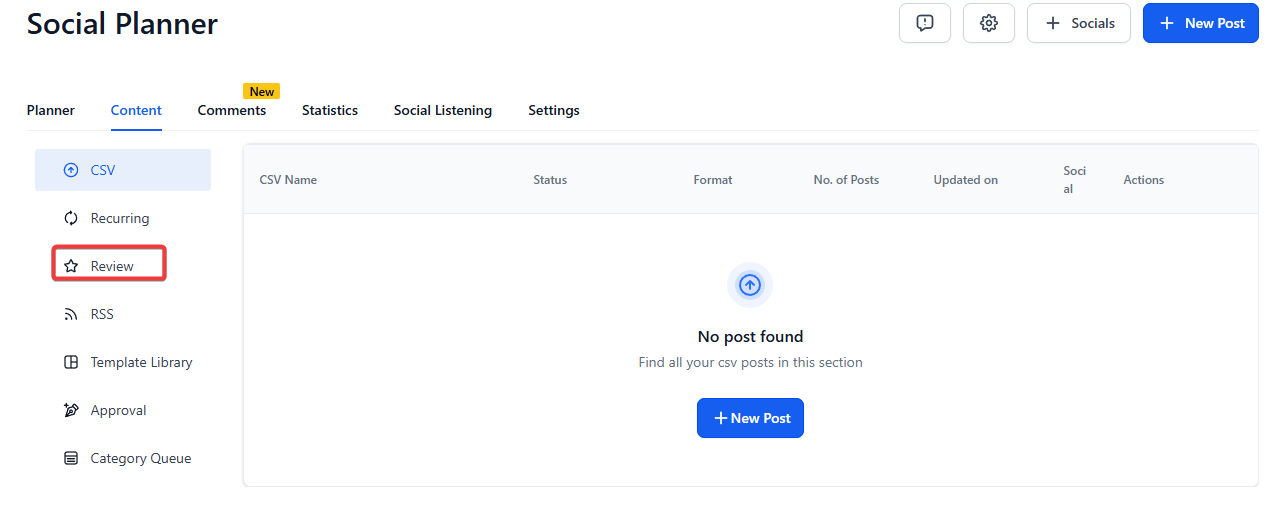Click the Updated on column header
This screenshot has height=515, width=1285.
coord(966,180)
